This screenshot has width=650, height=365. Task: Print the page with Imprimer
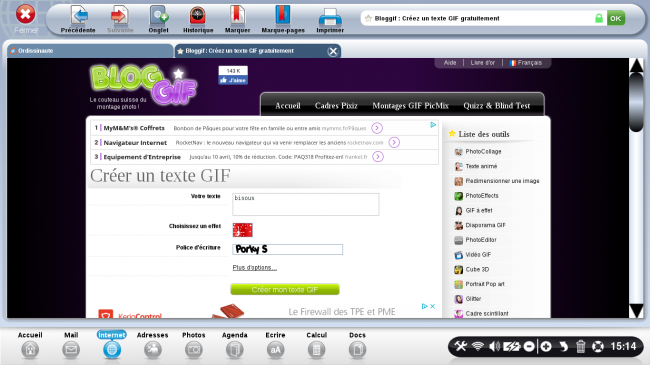(x=330, y=19)
